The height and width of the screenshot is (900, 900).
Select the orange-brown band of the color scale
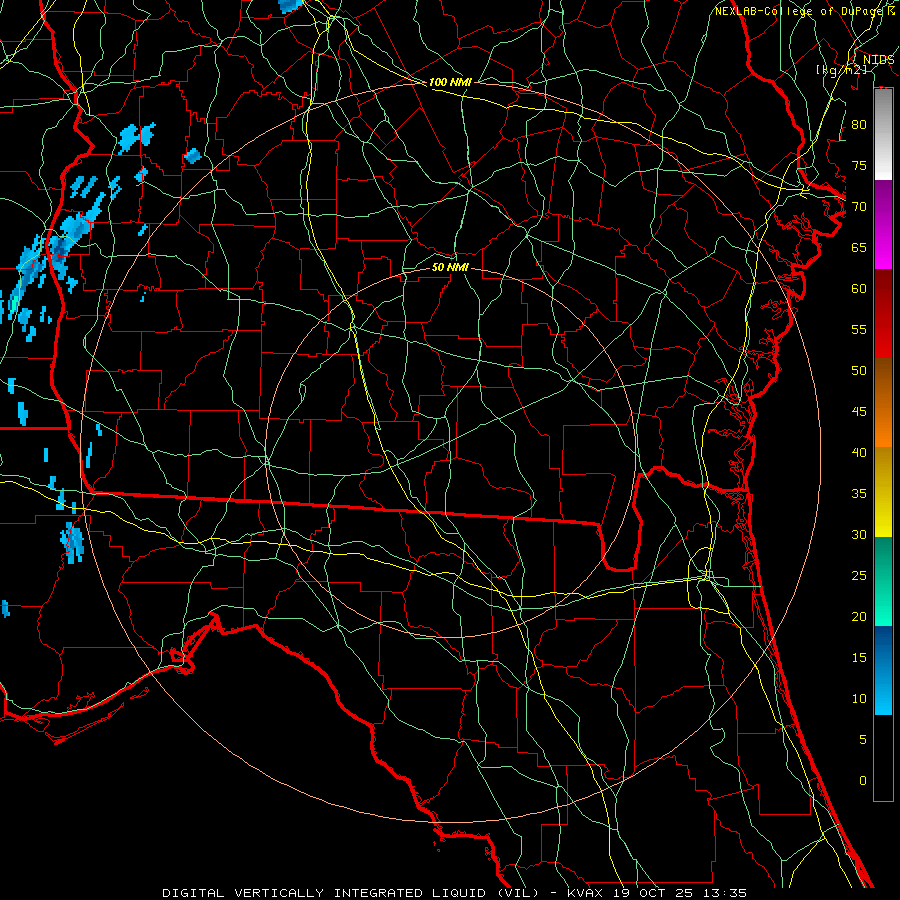(x=883, y=403)
